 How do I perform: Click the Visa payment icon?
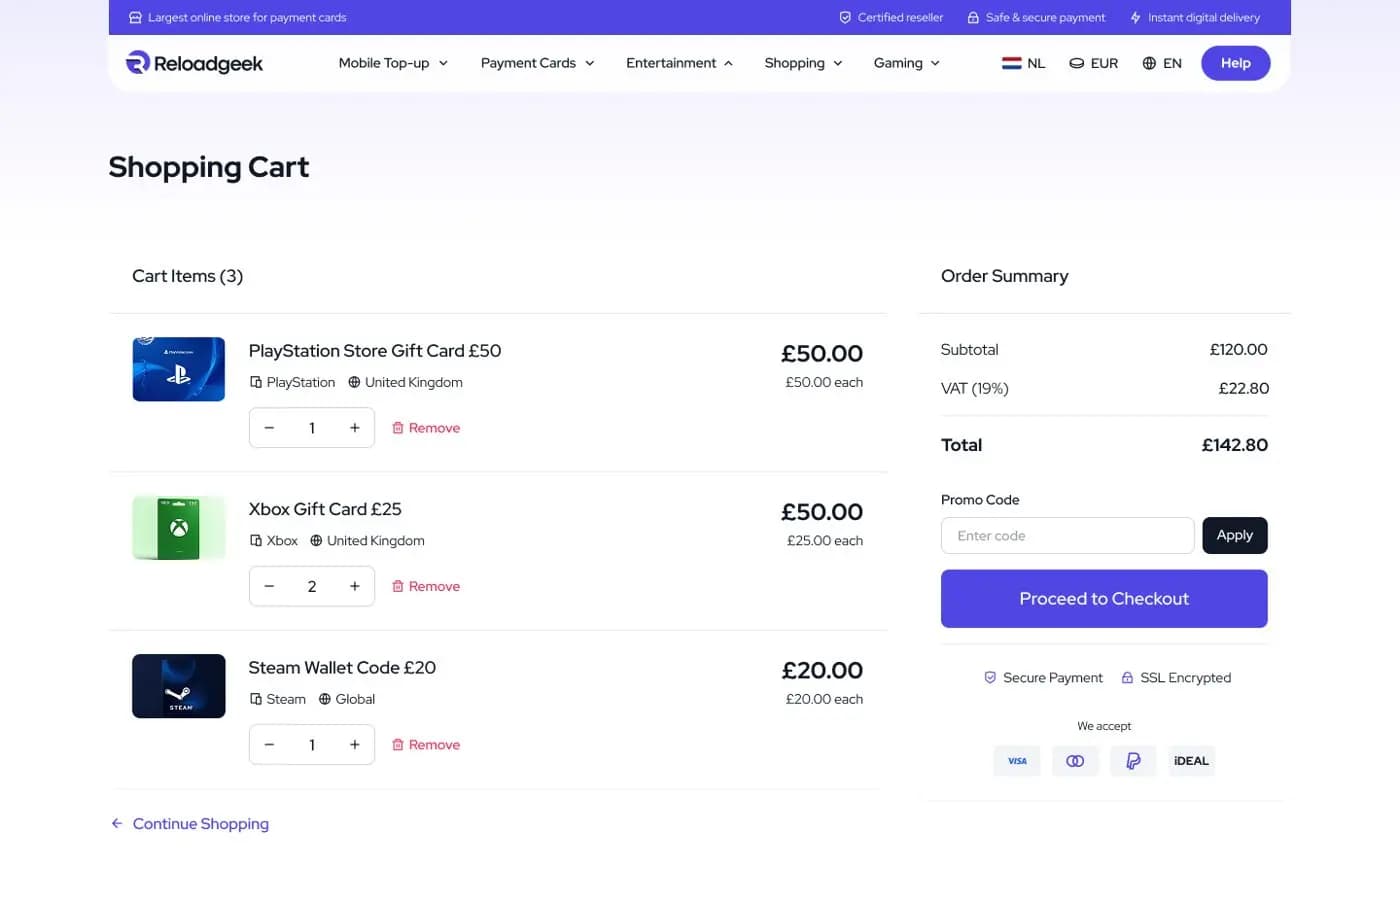point(1017,761)
